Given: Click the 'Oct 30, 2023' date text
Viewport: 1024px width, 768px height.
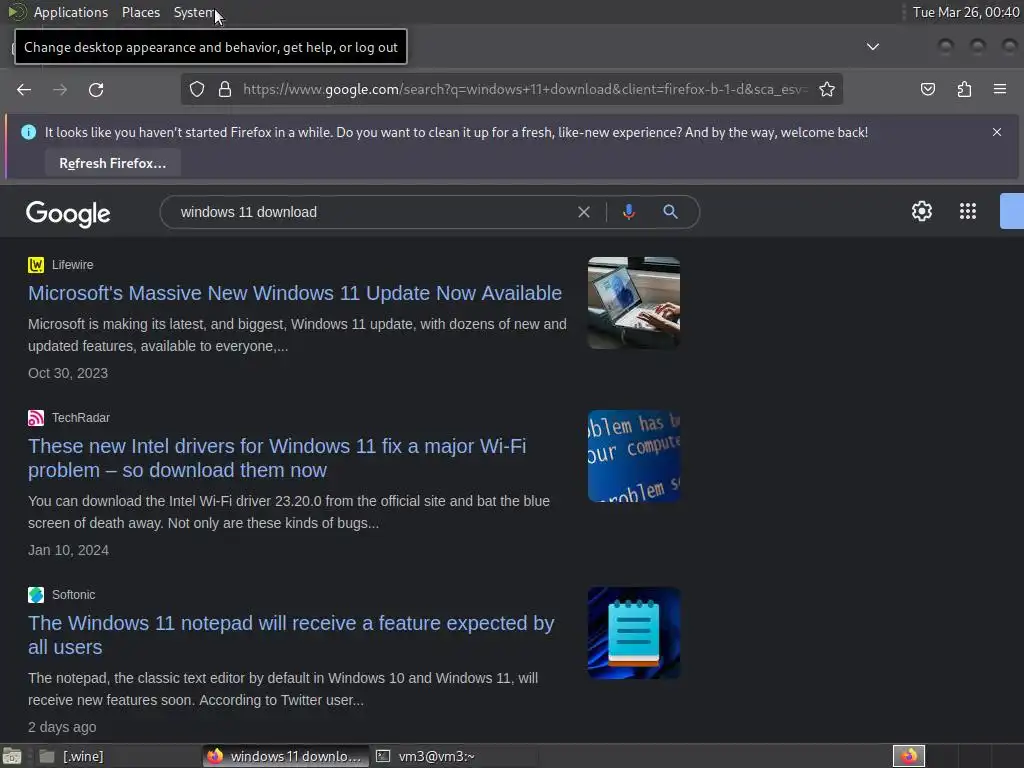Looking at the screenshot, I should click(68, 373).
